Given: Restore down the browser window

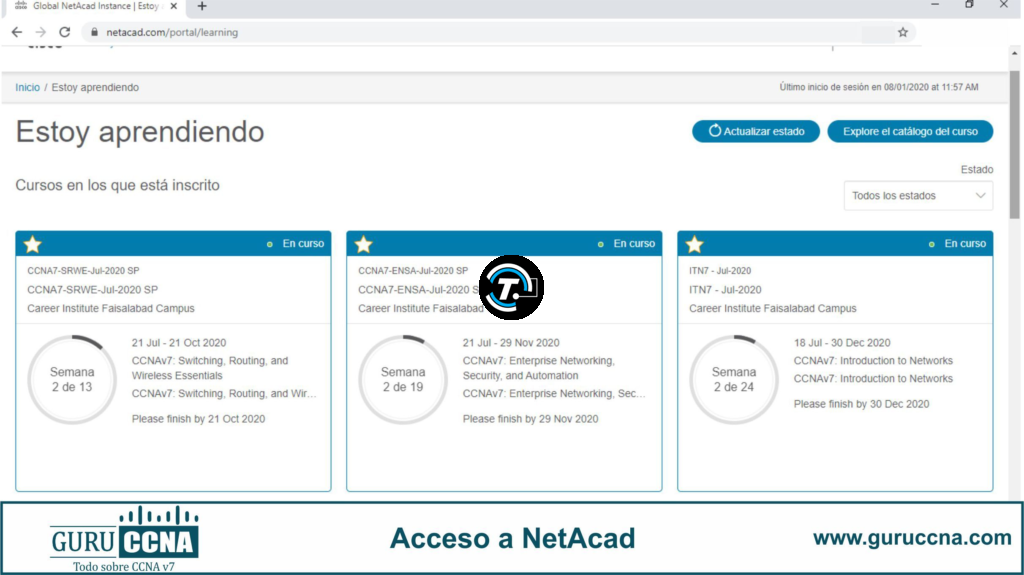Looking at the screenshot, I should 969,5.
